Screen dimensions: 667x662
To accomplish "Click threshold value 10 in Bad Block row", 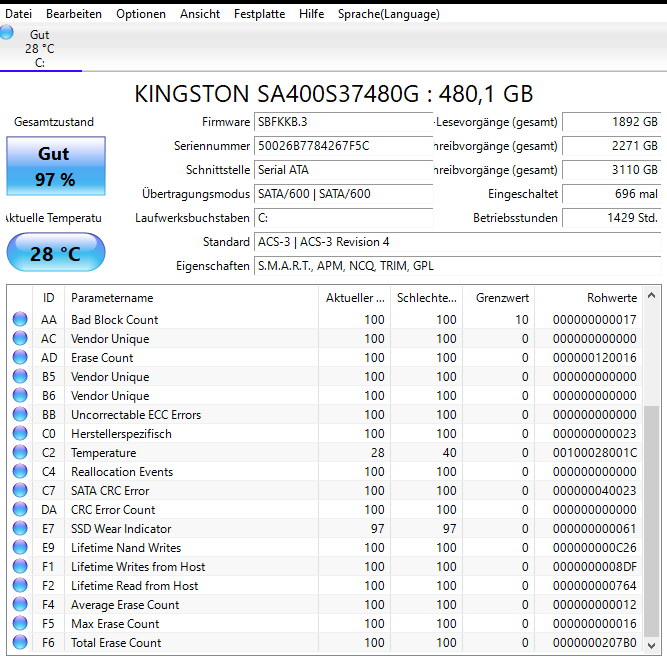I will pyautogui.click(x=522, y=320).
